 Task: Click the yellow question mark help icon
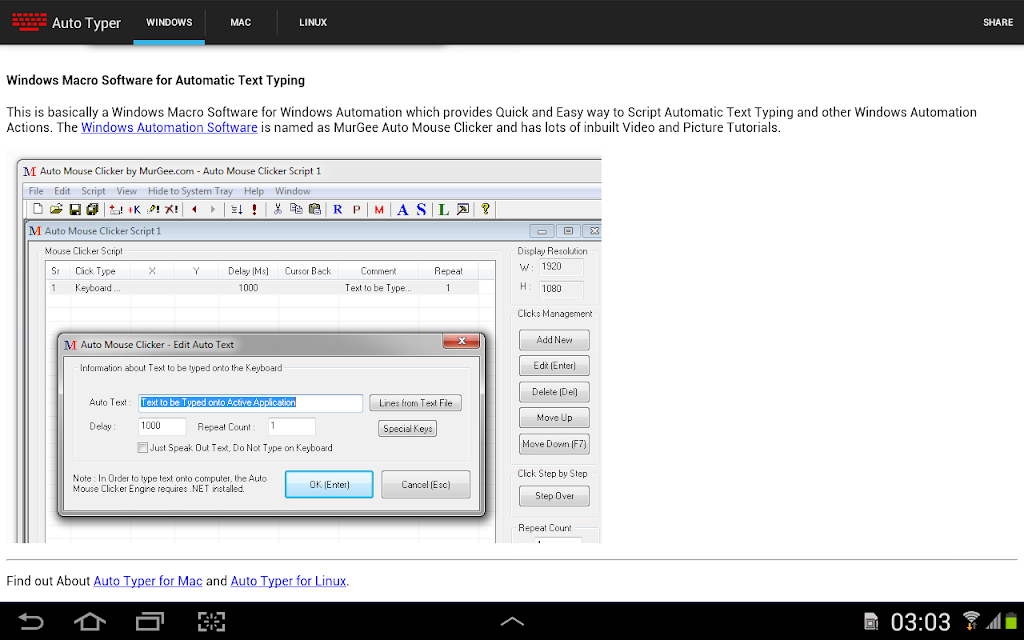(x=485, y=209)
